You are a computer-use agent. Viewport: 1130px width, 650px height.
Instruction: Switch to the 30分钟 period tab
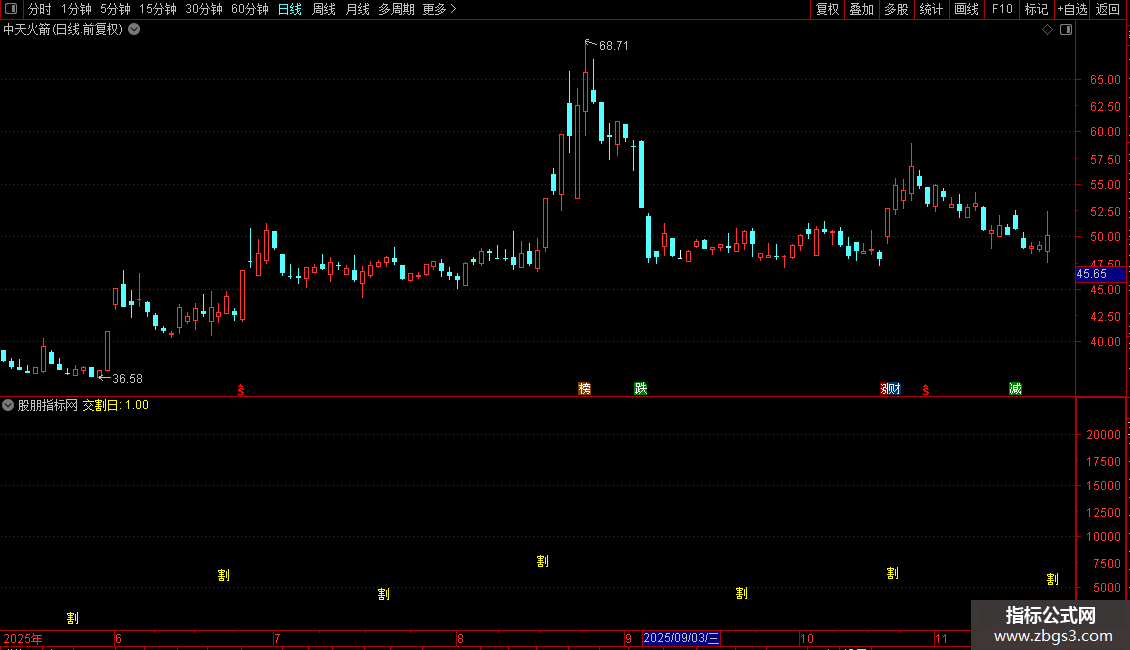[x=204, y=9]
